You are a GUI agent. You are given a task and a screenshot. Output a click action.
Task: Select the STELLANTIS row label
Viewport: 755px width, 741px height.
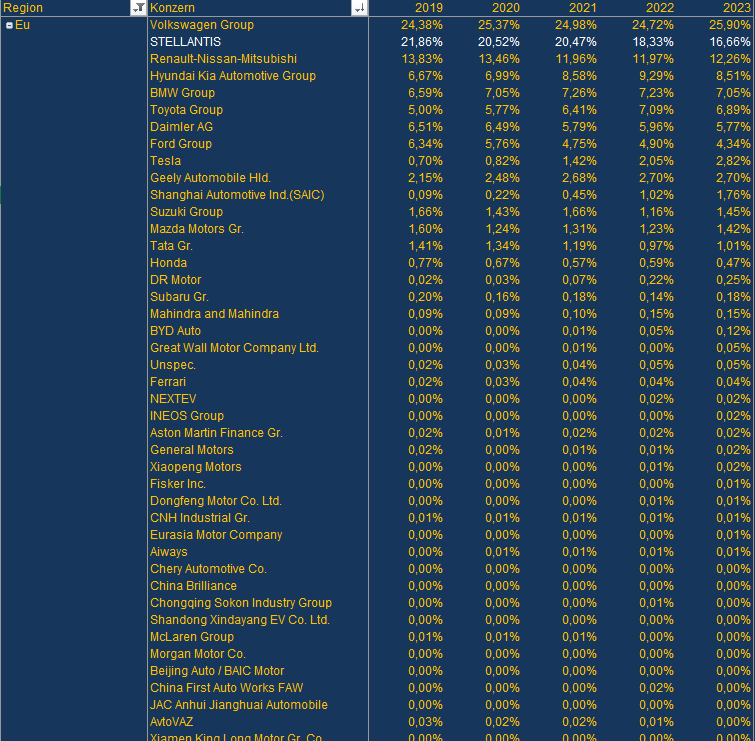185,42
